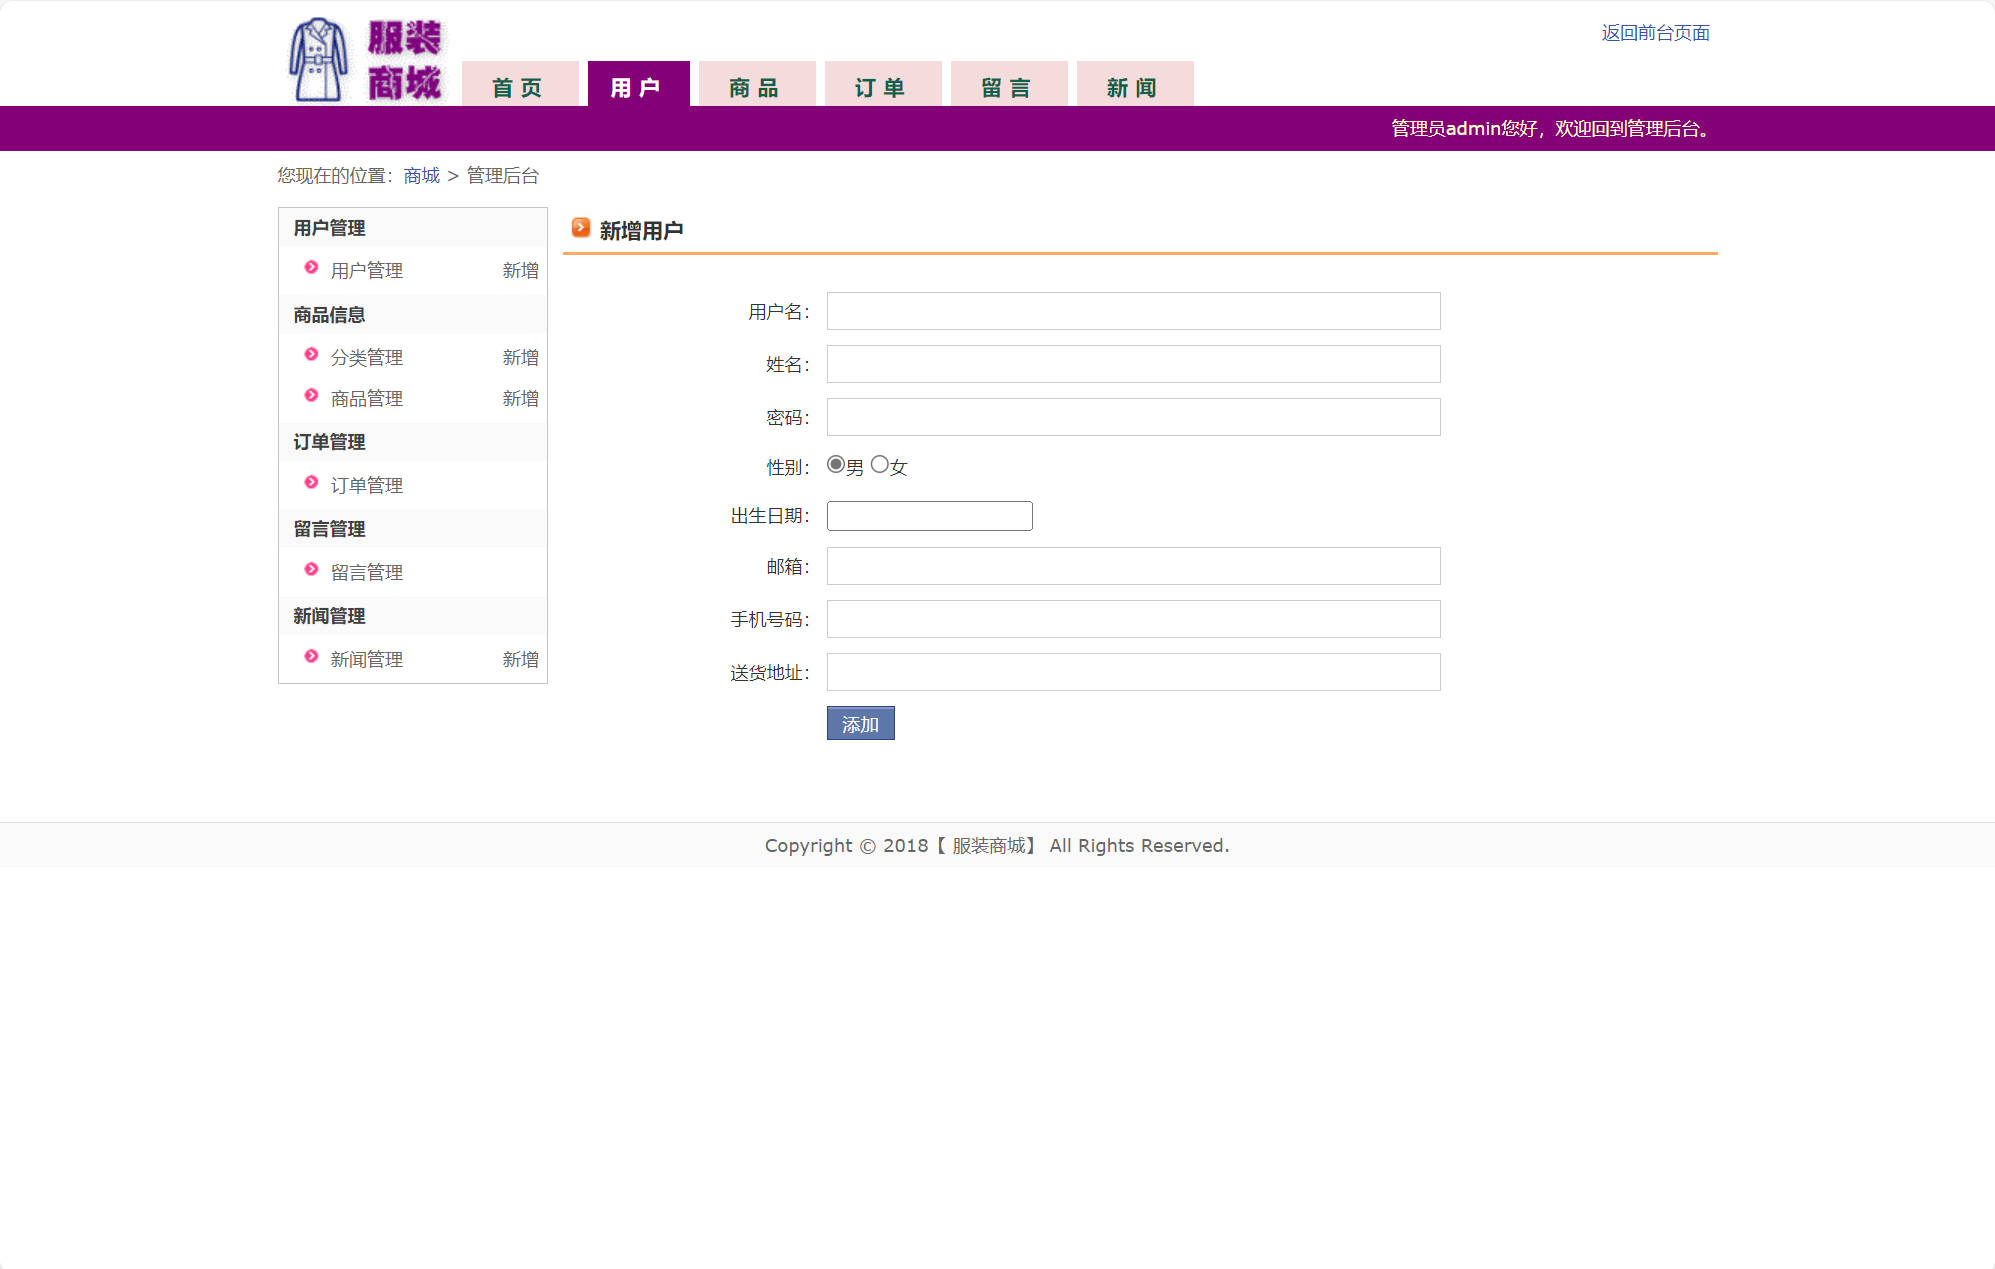Click the orange arrow icon by 新增用户

pos(581,228)
